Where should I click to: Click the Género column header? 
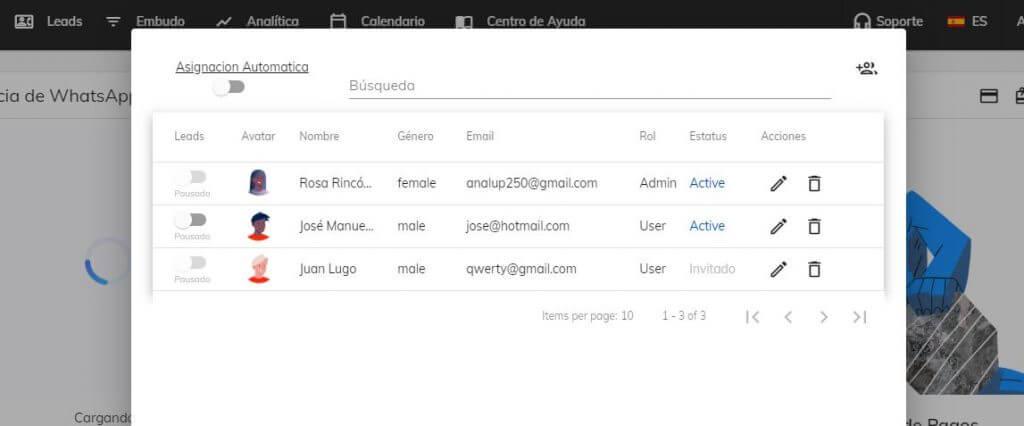pos(415,137)
